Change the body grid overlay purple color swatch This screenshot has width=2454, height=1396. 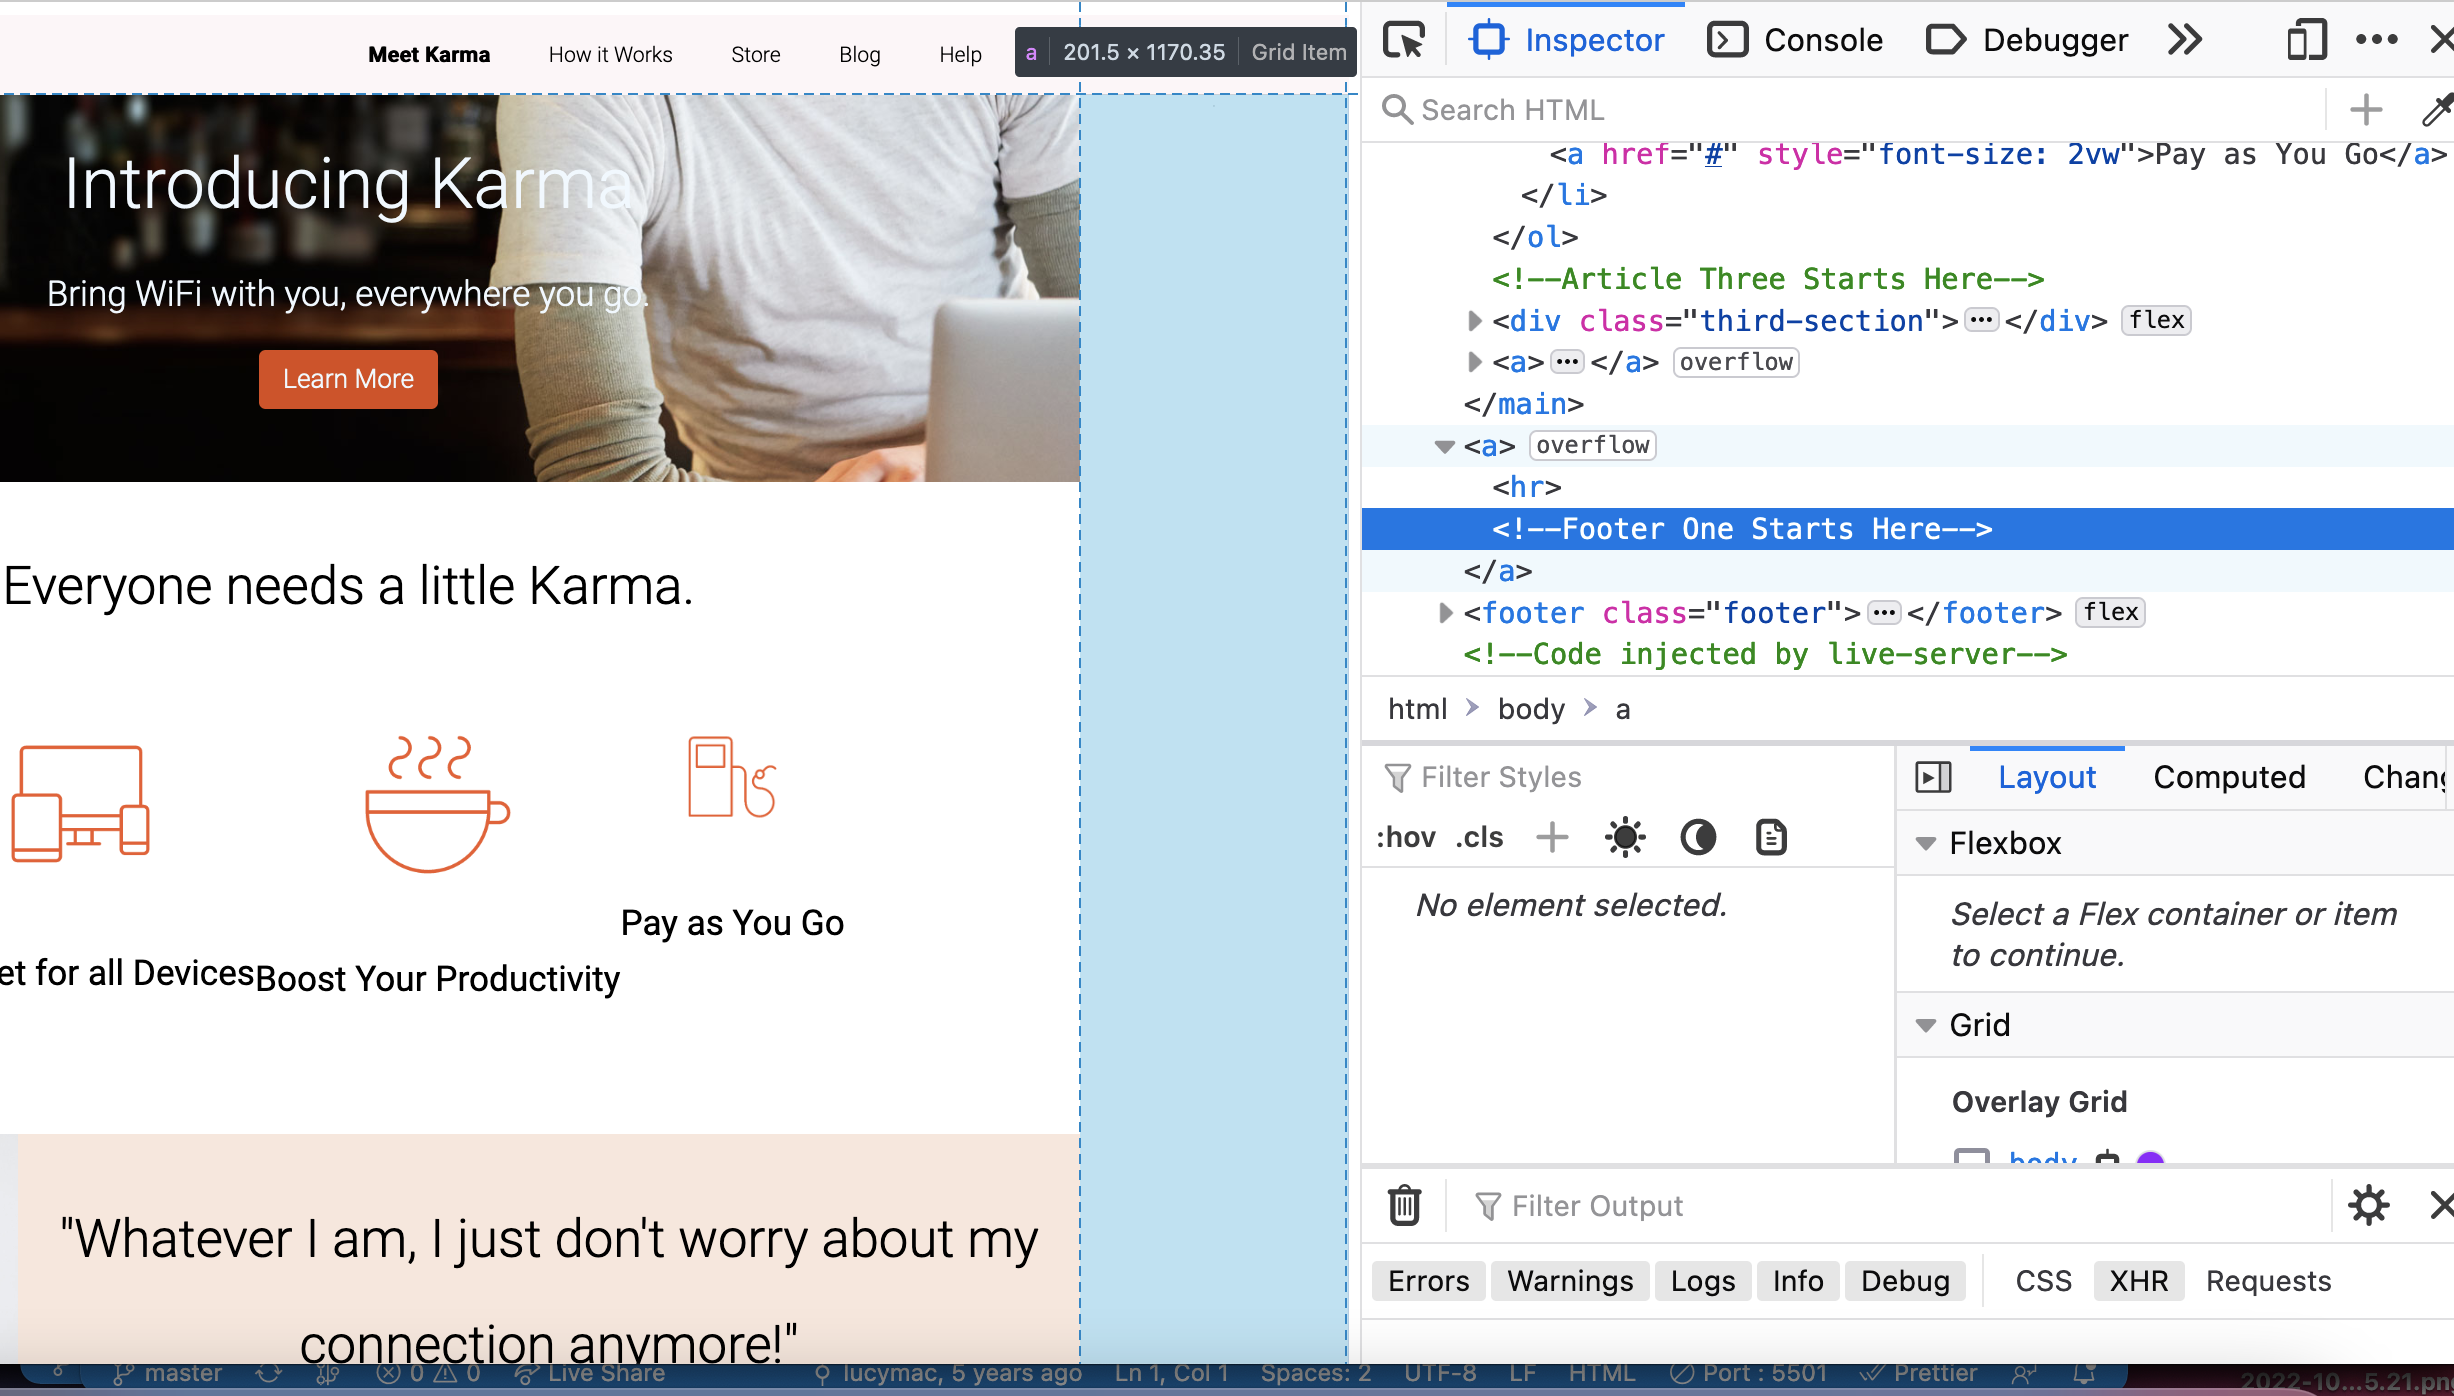point(2149,1159)
